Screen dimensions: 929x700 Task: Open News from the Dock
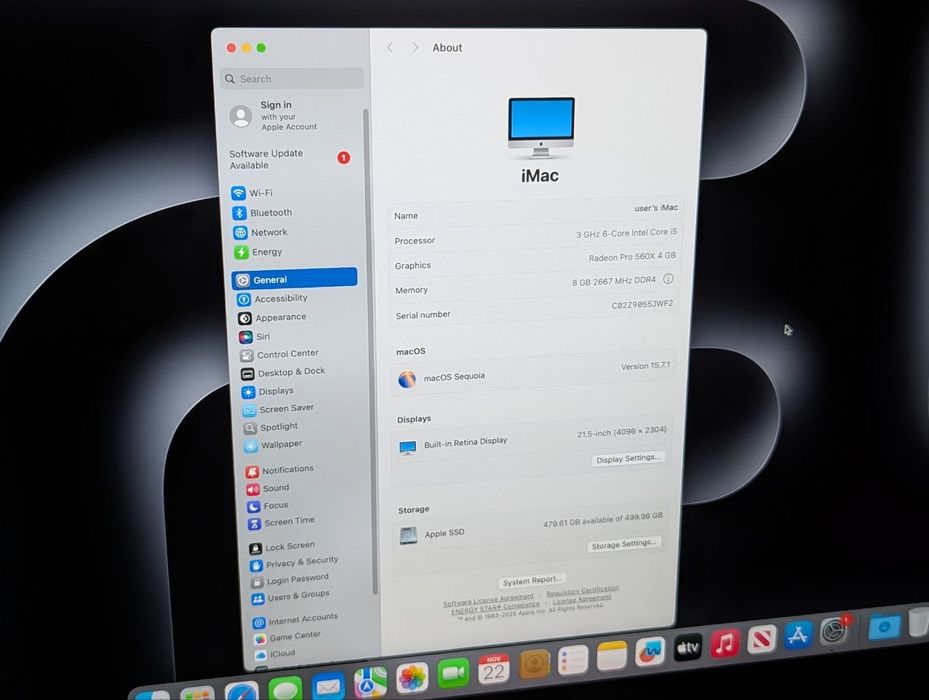tap(761, 640)
